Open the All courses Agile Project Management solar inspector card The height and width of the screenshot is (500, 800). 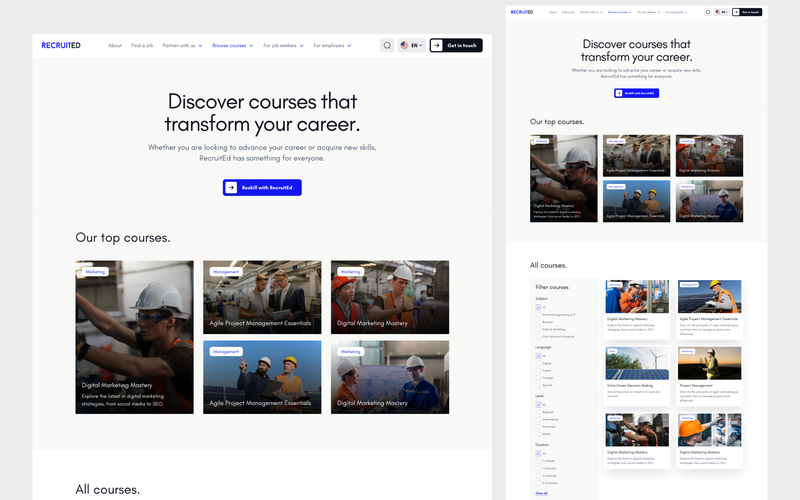click(x=709, y=309)
